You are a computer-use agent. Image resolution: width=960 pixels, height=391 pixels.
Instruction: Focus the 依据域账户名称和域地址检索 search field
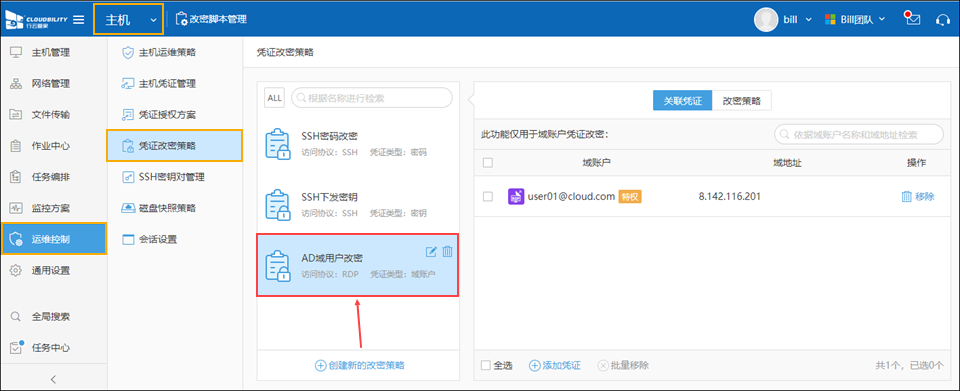[x=859, y=134]
